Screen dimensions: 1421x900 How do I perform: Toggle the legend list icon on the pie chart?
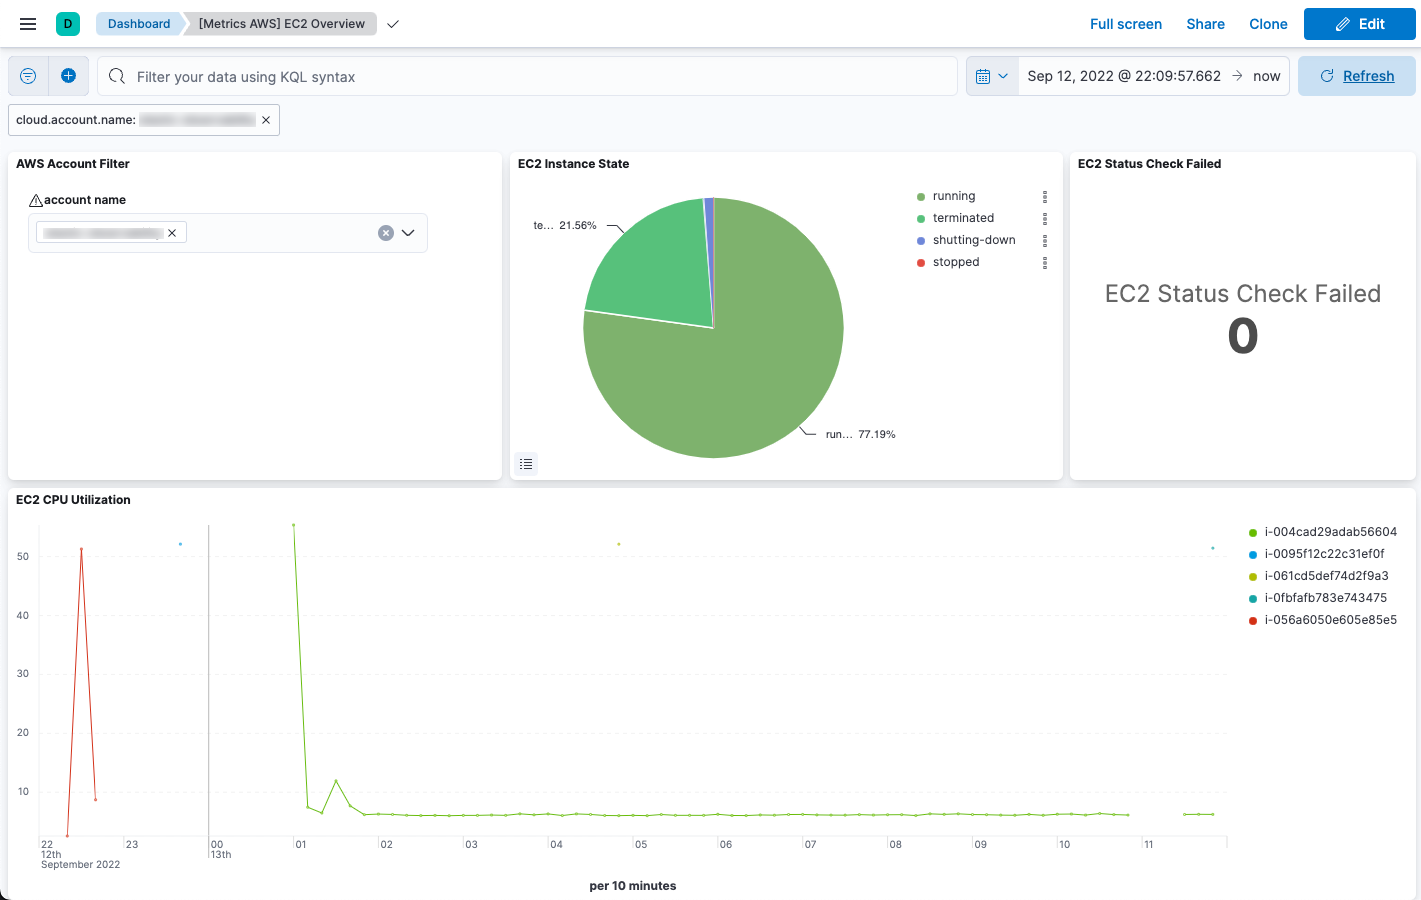point(526,463)
